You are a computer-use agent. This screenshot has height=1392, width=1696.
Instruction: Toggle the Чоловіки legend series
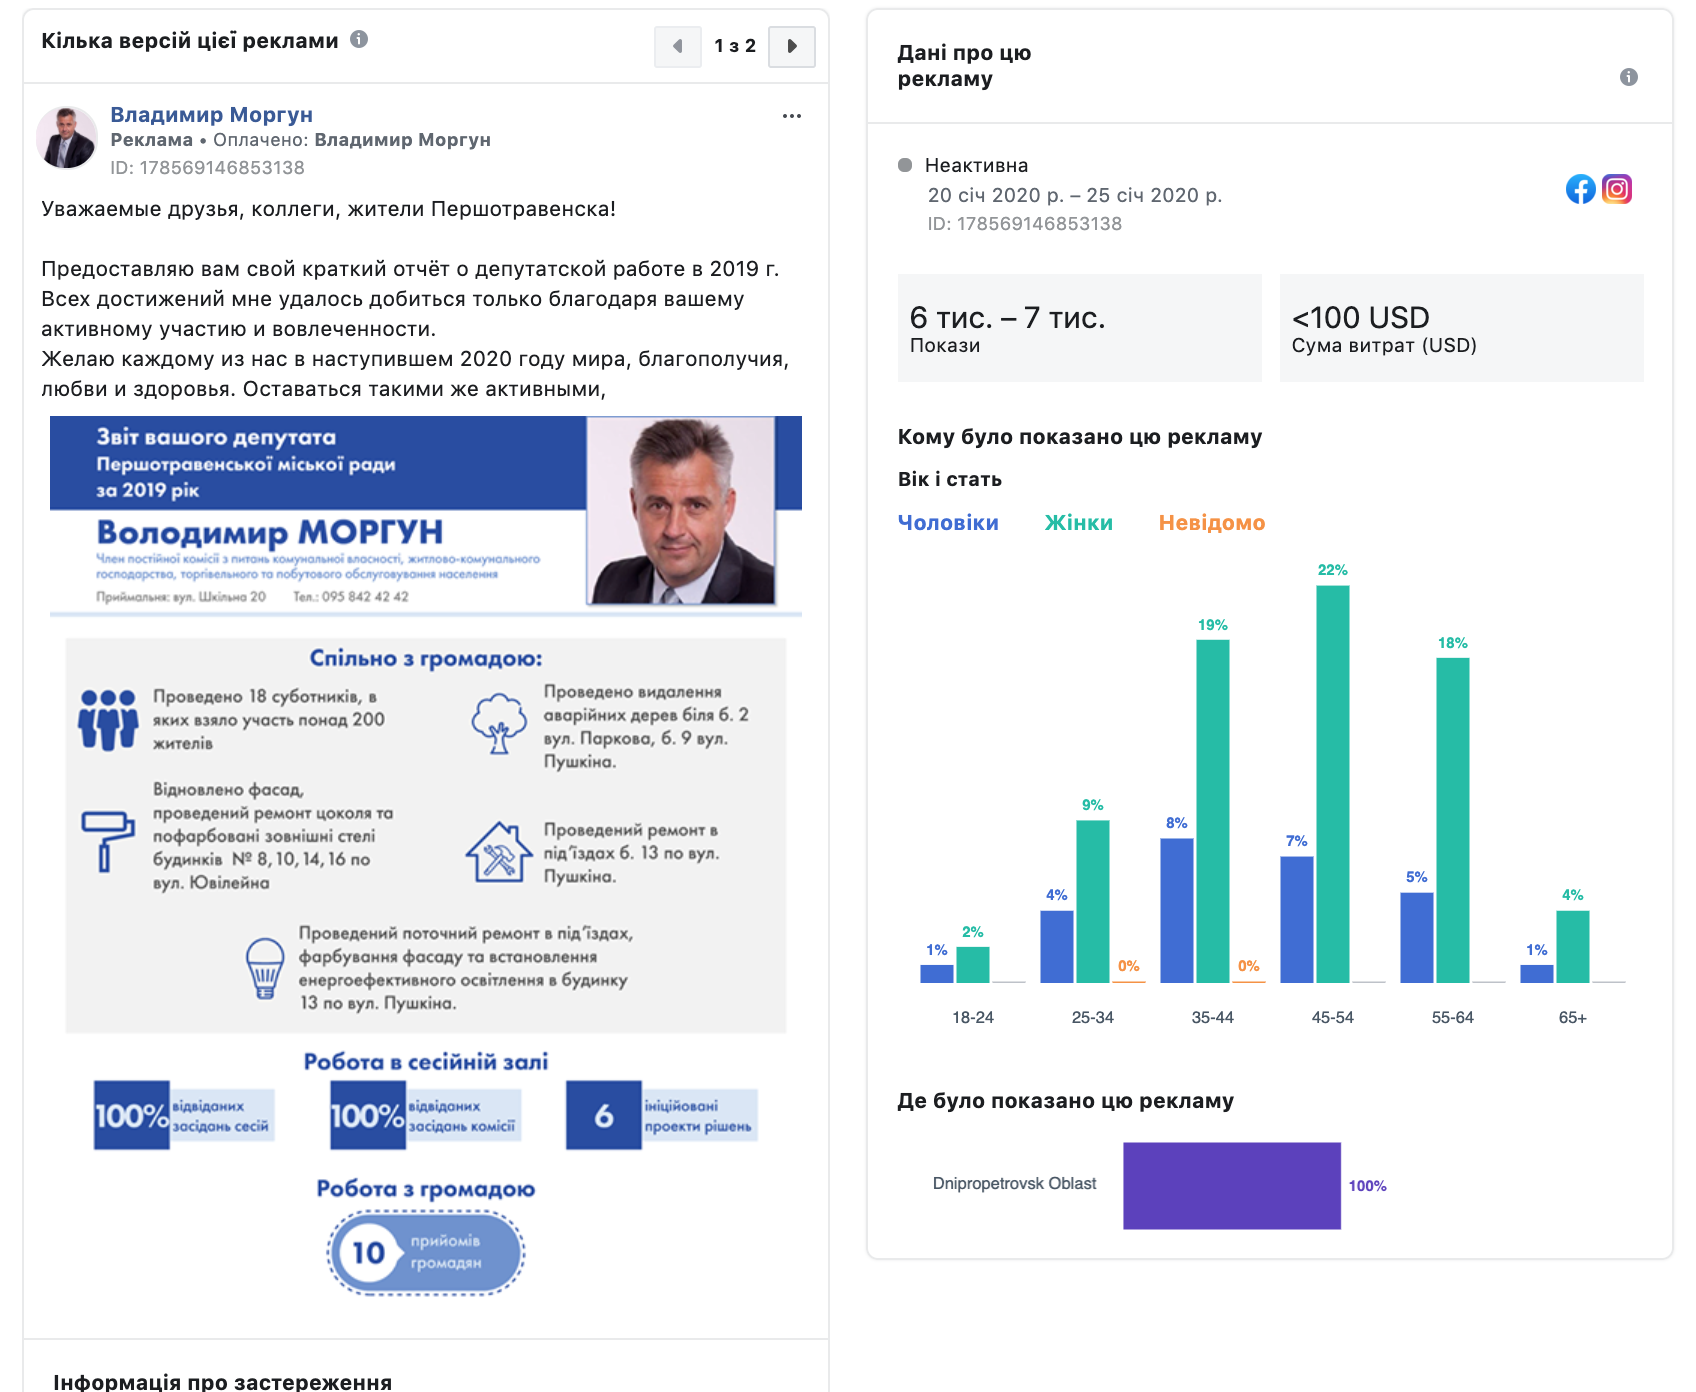[x=947, y=522]
